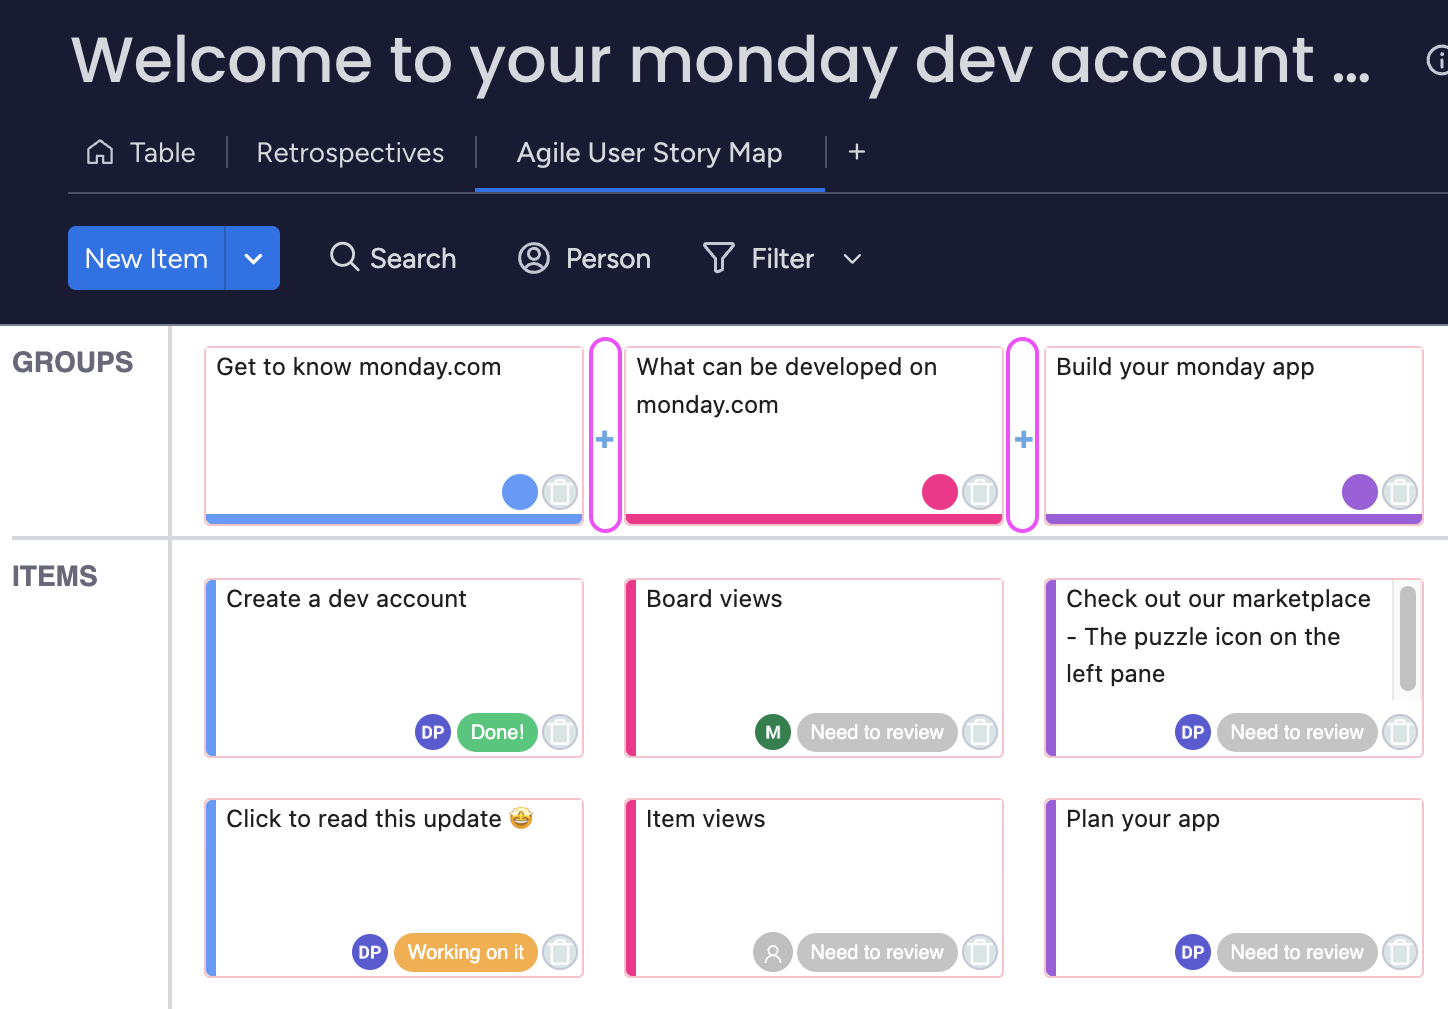Click DP avatar on 'Create a dev account' card
Viewport: 1448px width, 1009px height.
[x=433, y=732]
